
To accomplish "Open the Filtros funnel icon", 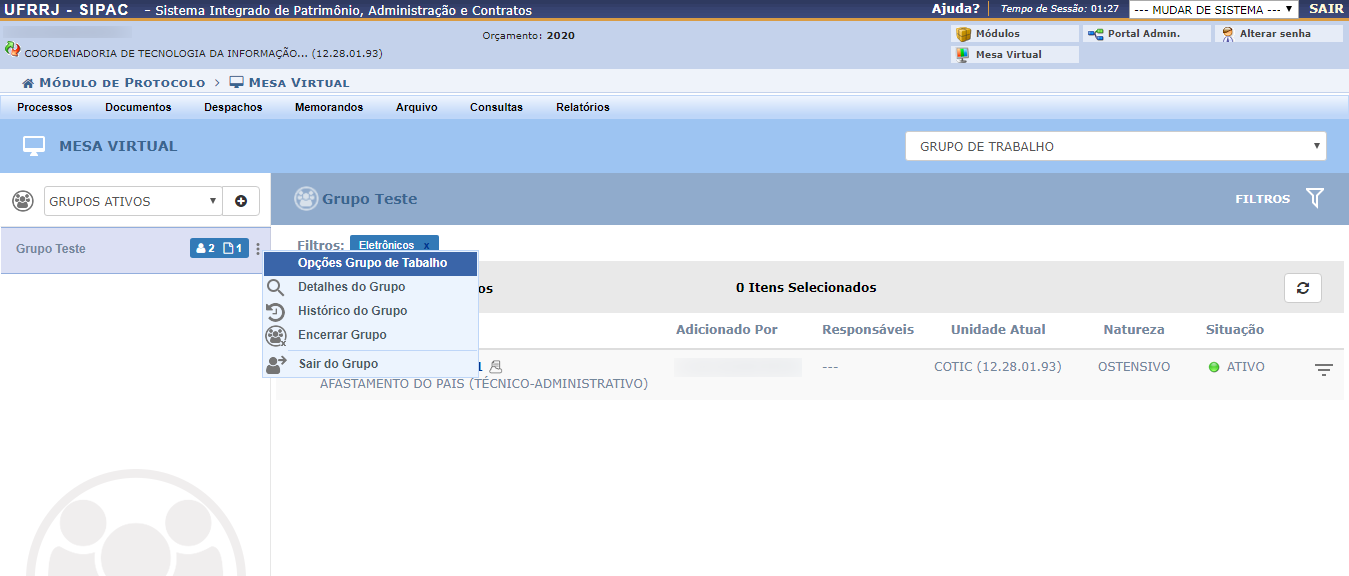I will coord(1314,199).
